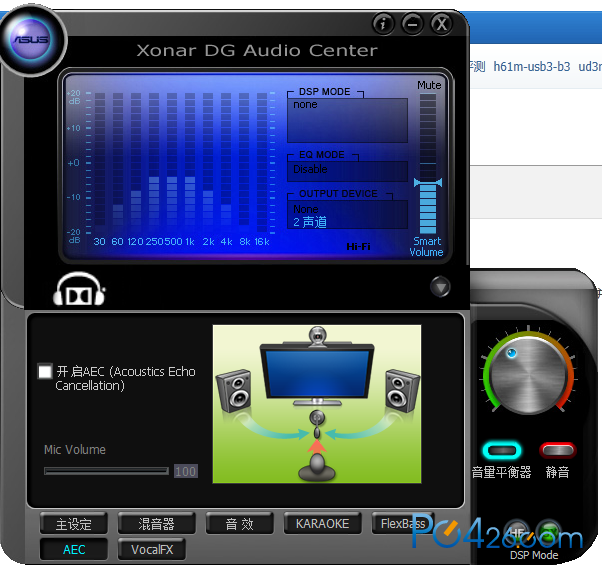Image resolution: width=602 pixels, height=567 pixels.
Task: Click the Mic Volume value 100
Action: click(186, 471)
